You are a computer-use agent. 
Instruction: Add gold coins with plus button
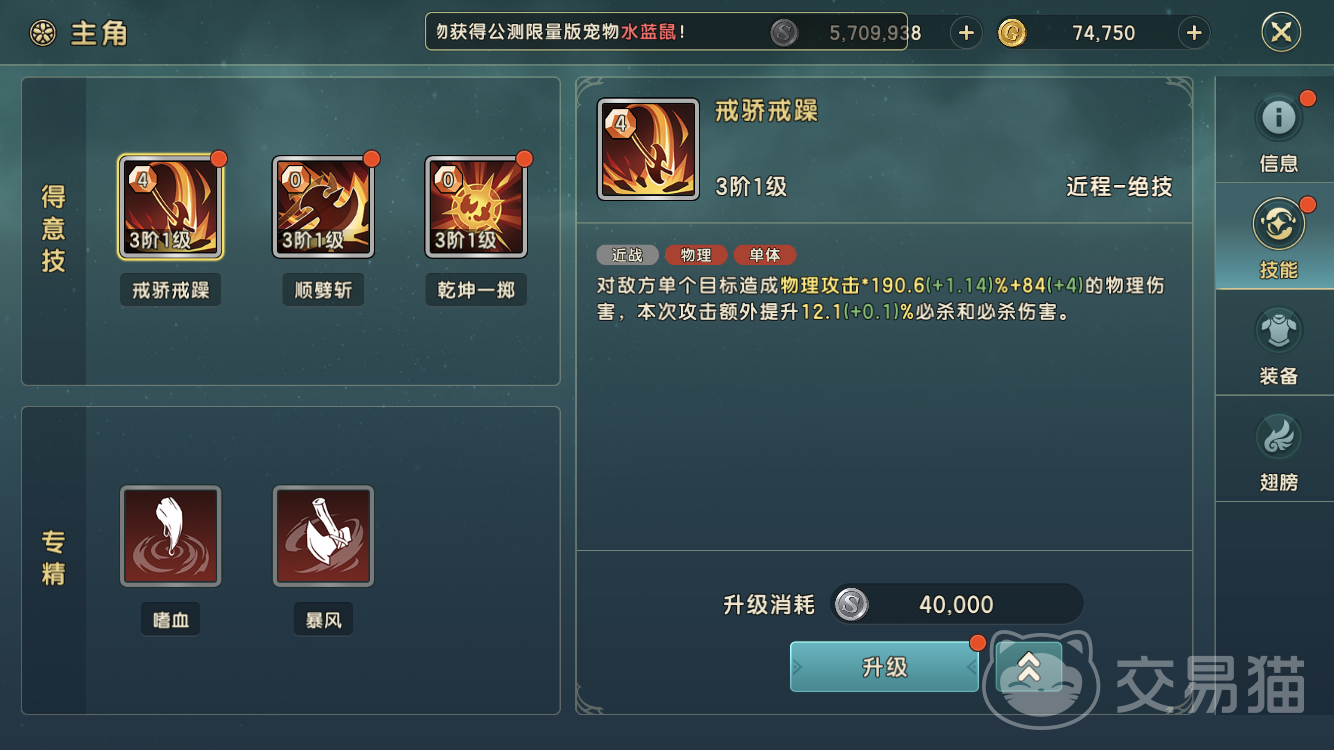1194,33
